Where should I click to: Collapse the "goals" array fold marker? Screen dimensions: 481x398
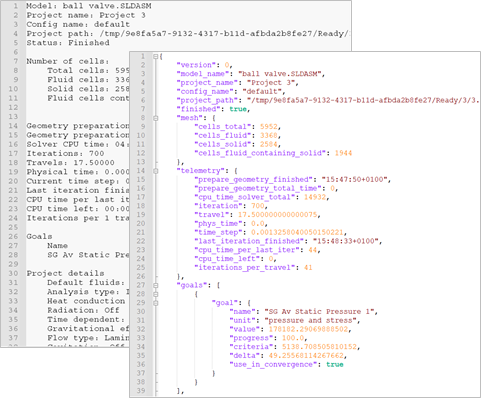click(155, 285)
